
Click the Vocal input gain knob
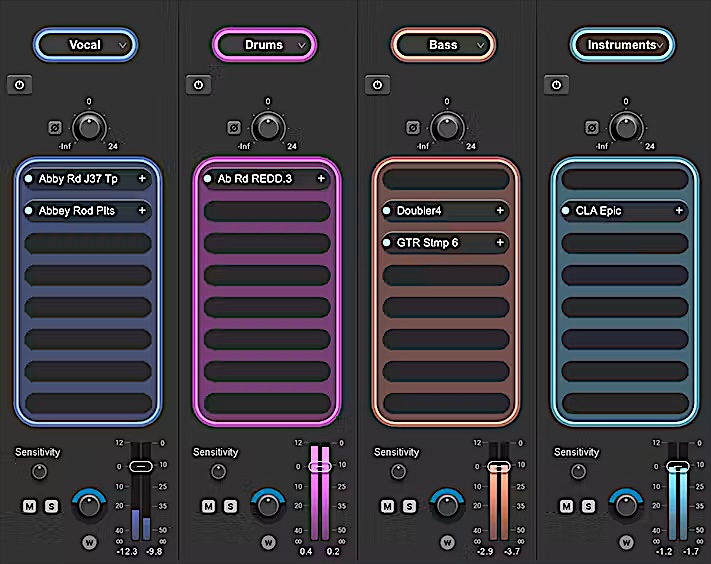point(89,127)
